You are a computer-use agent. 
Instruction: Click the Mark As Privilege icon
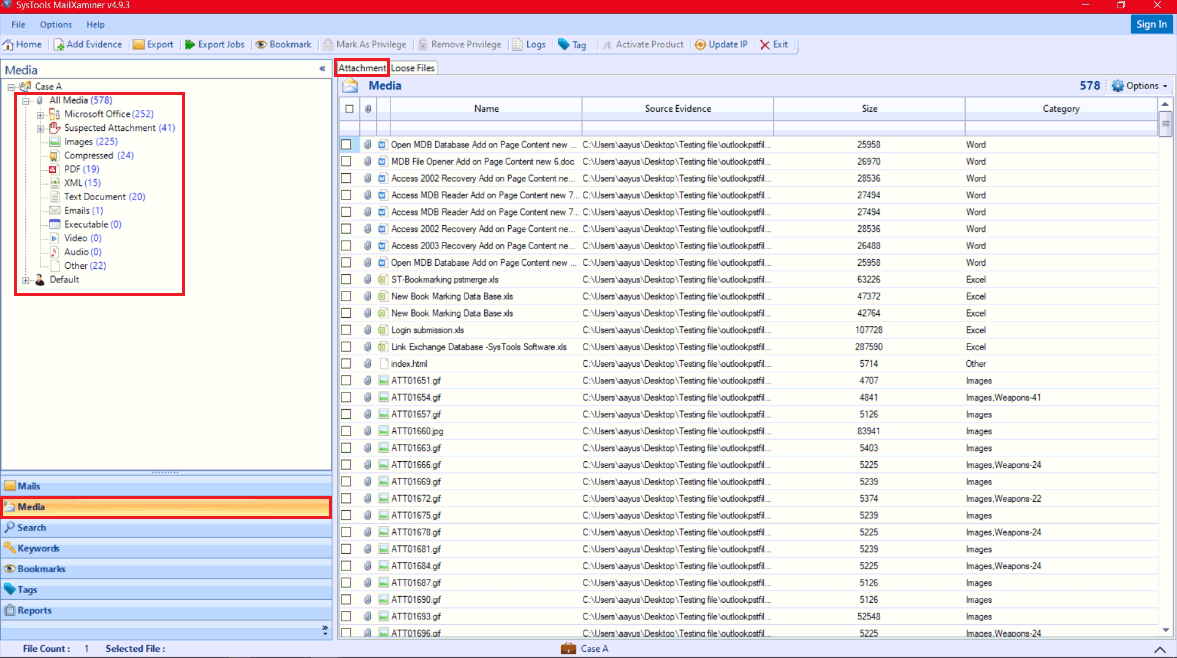point(328,45)
